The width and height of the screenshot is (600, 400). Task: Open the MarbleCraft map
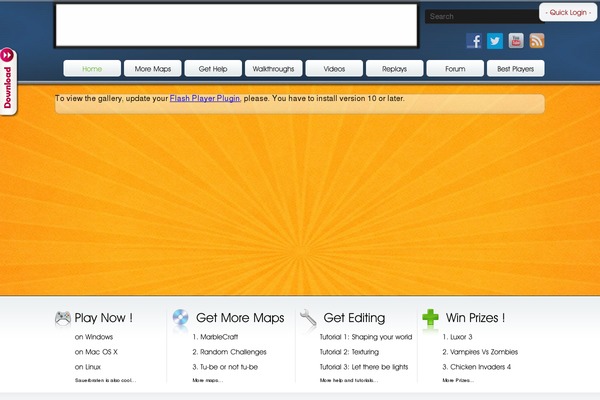click(x=215, y=337)
